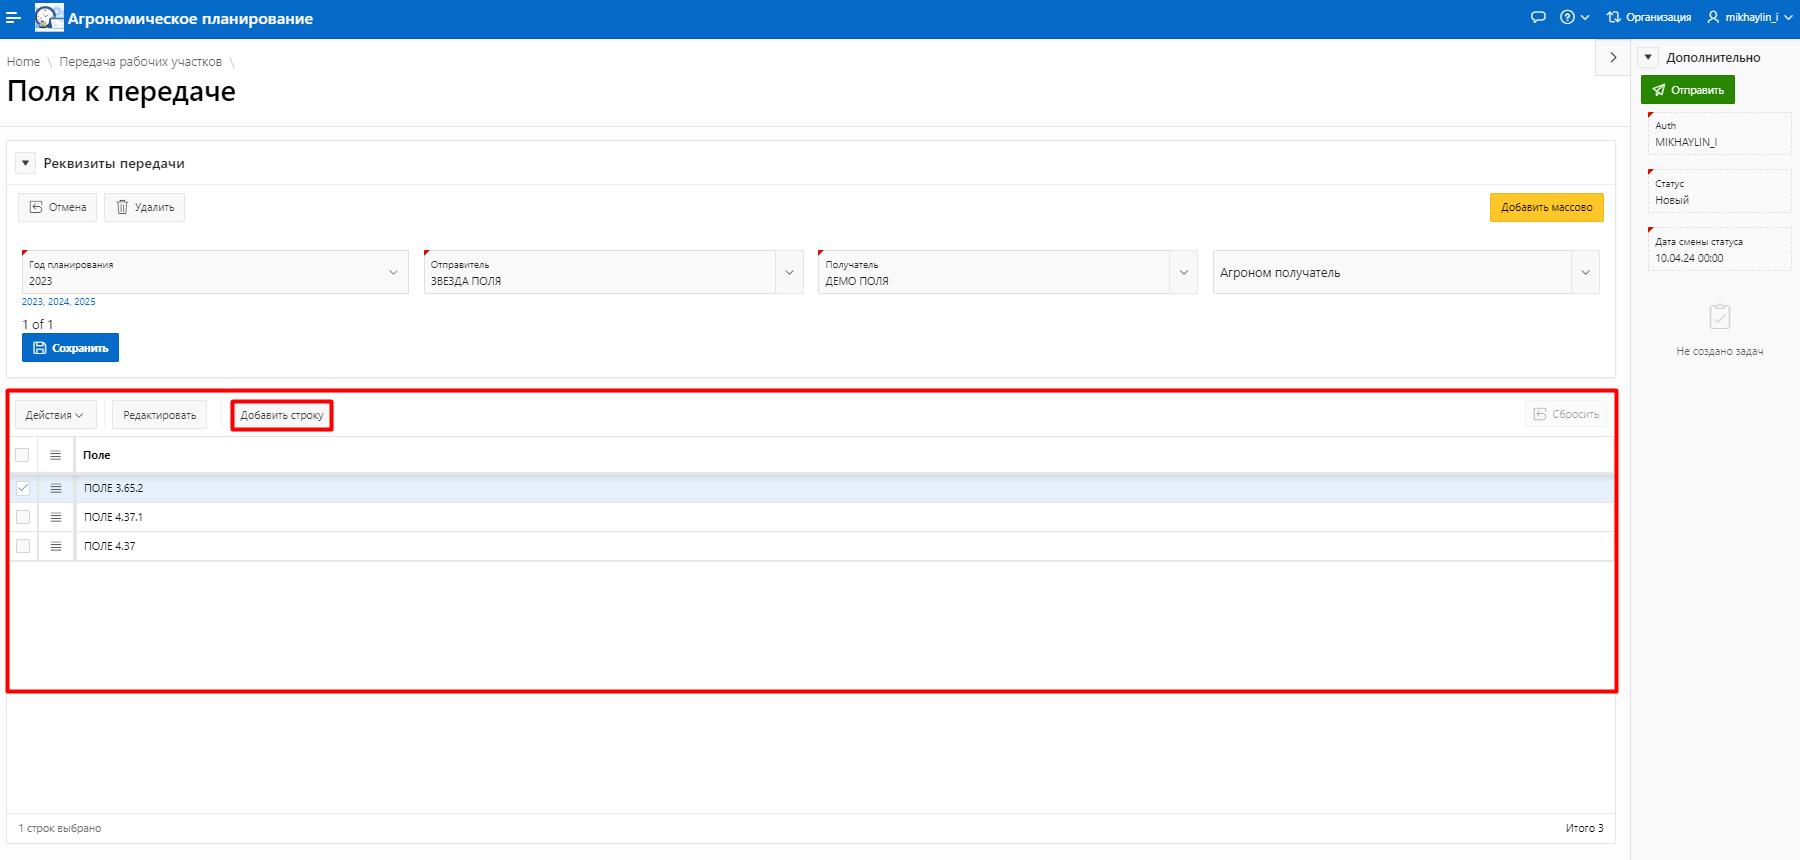Click the application logo icon
This screenshot has width=1800, height=860.
[x=49, y=18]
